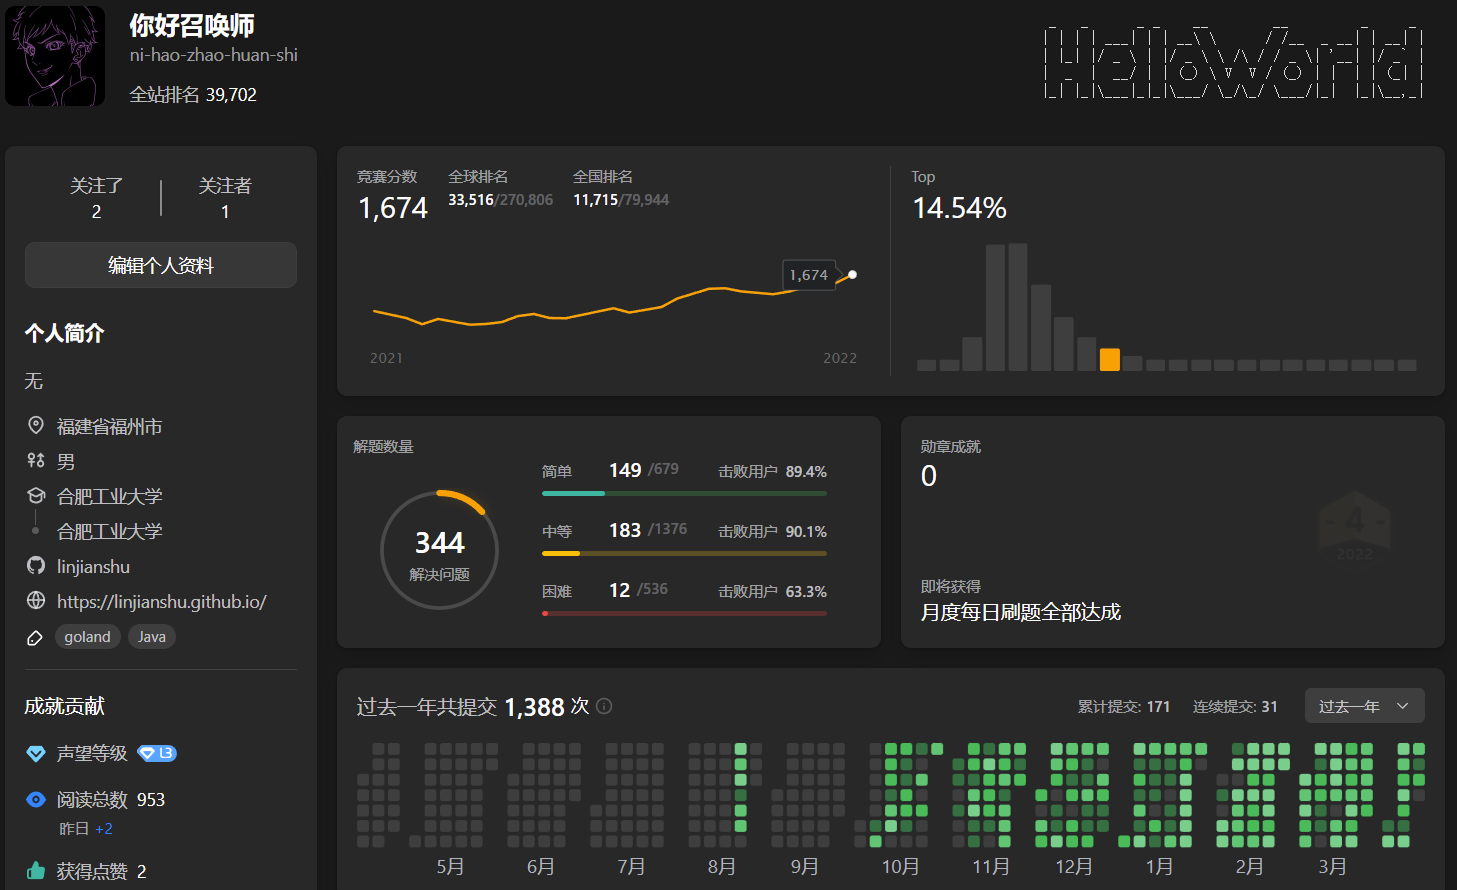Click the skills tag icon beside goland
The width and height of the screenshot is (1457, 890).
coord(35,637)
